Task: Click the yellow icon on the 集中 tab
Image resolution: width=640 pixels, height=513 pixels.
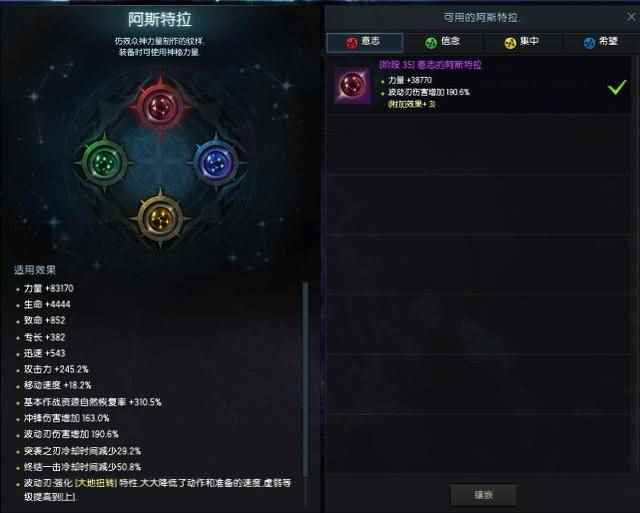Action: [x=510, y=42]
